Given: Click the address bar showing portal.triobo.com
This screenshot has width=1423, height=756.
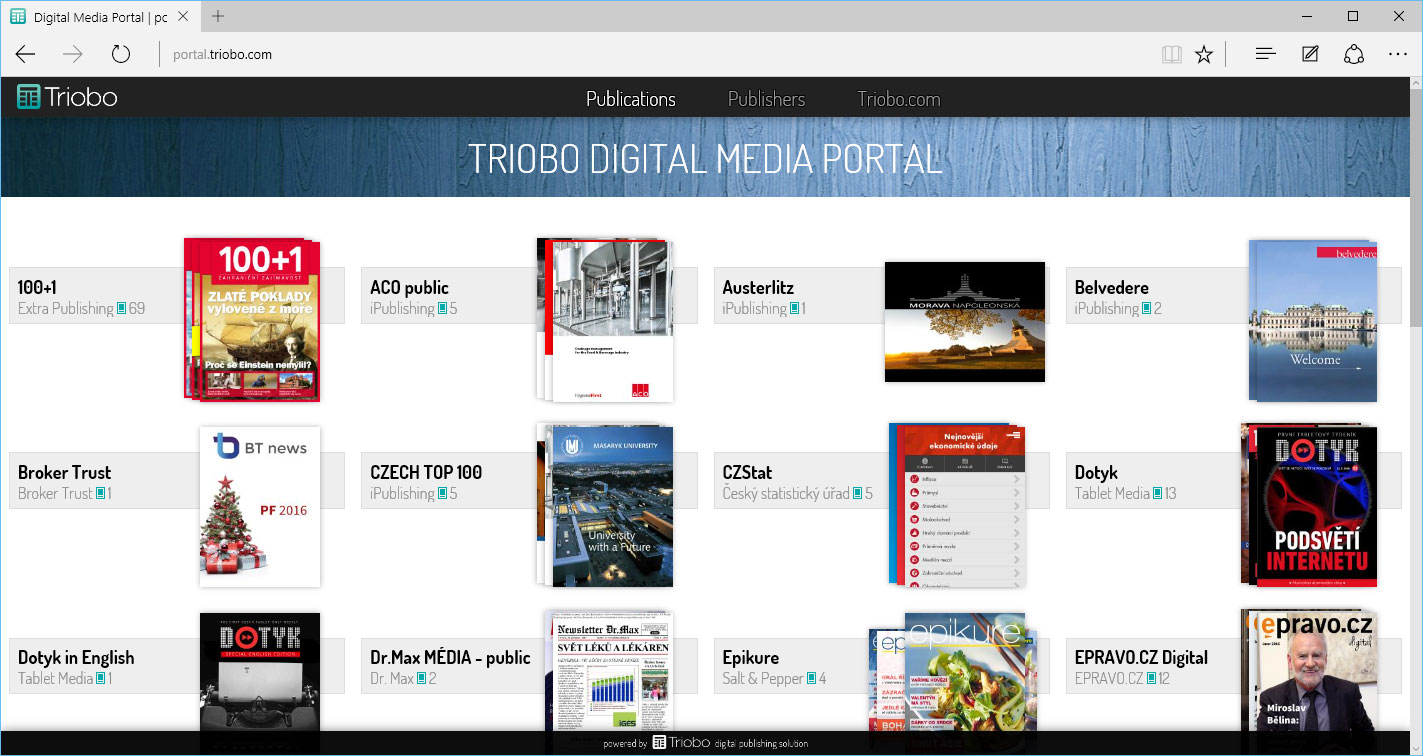Looking at the screenshot, I should click(x=600, y=54).
